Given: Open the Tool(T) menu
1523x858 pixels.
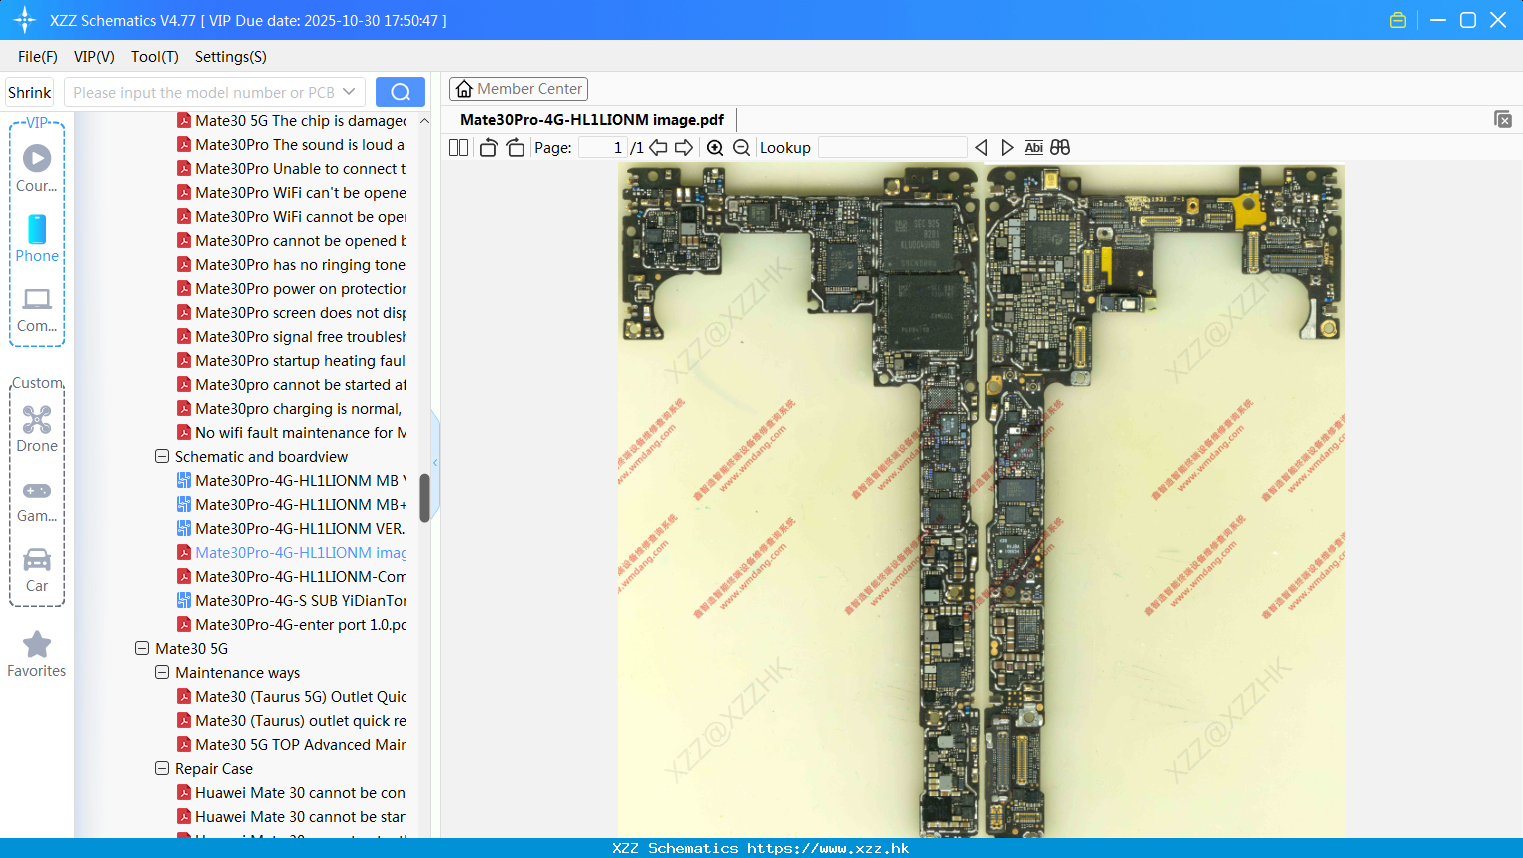Looking at the screenshot, I should (x=155, y=57).
